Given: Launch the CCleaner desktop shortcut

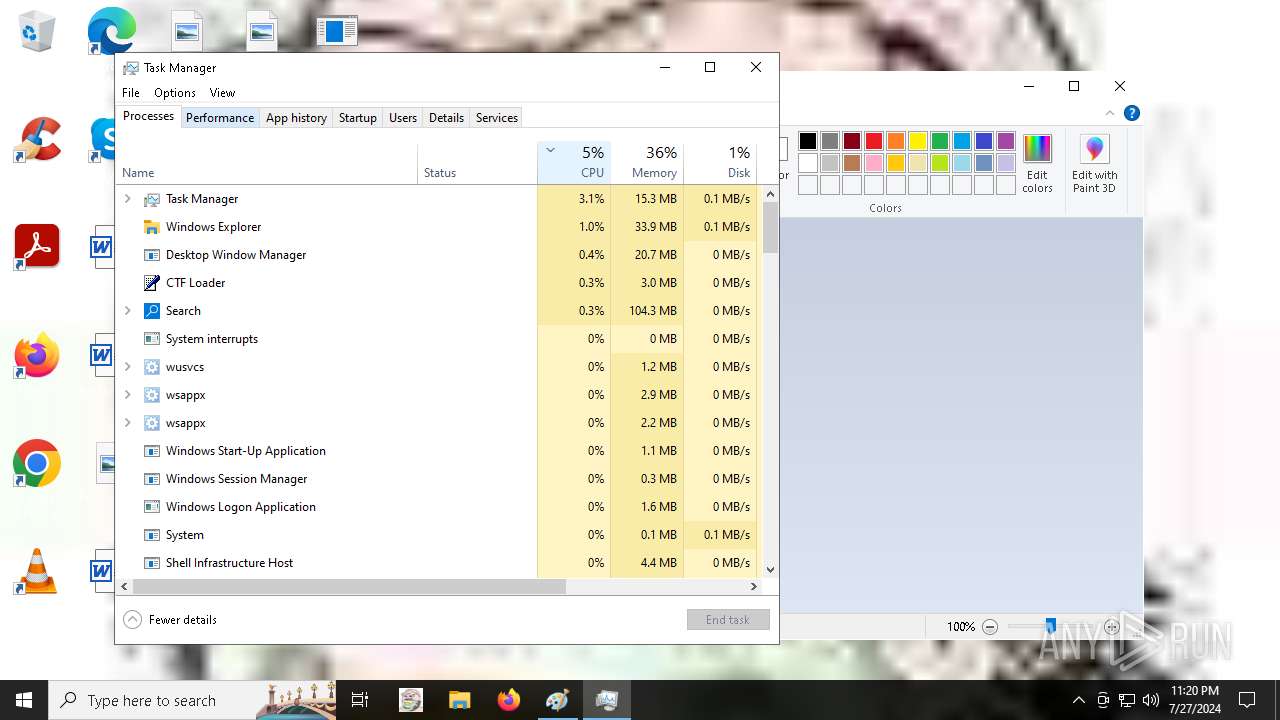Looking at the screenshot, I should [x=37, y=139].
